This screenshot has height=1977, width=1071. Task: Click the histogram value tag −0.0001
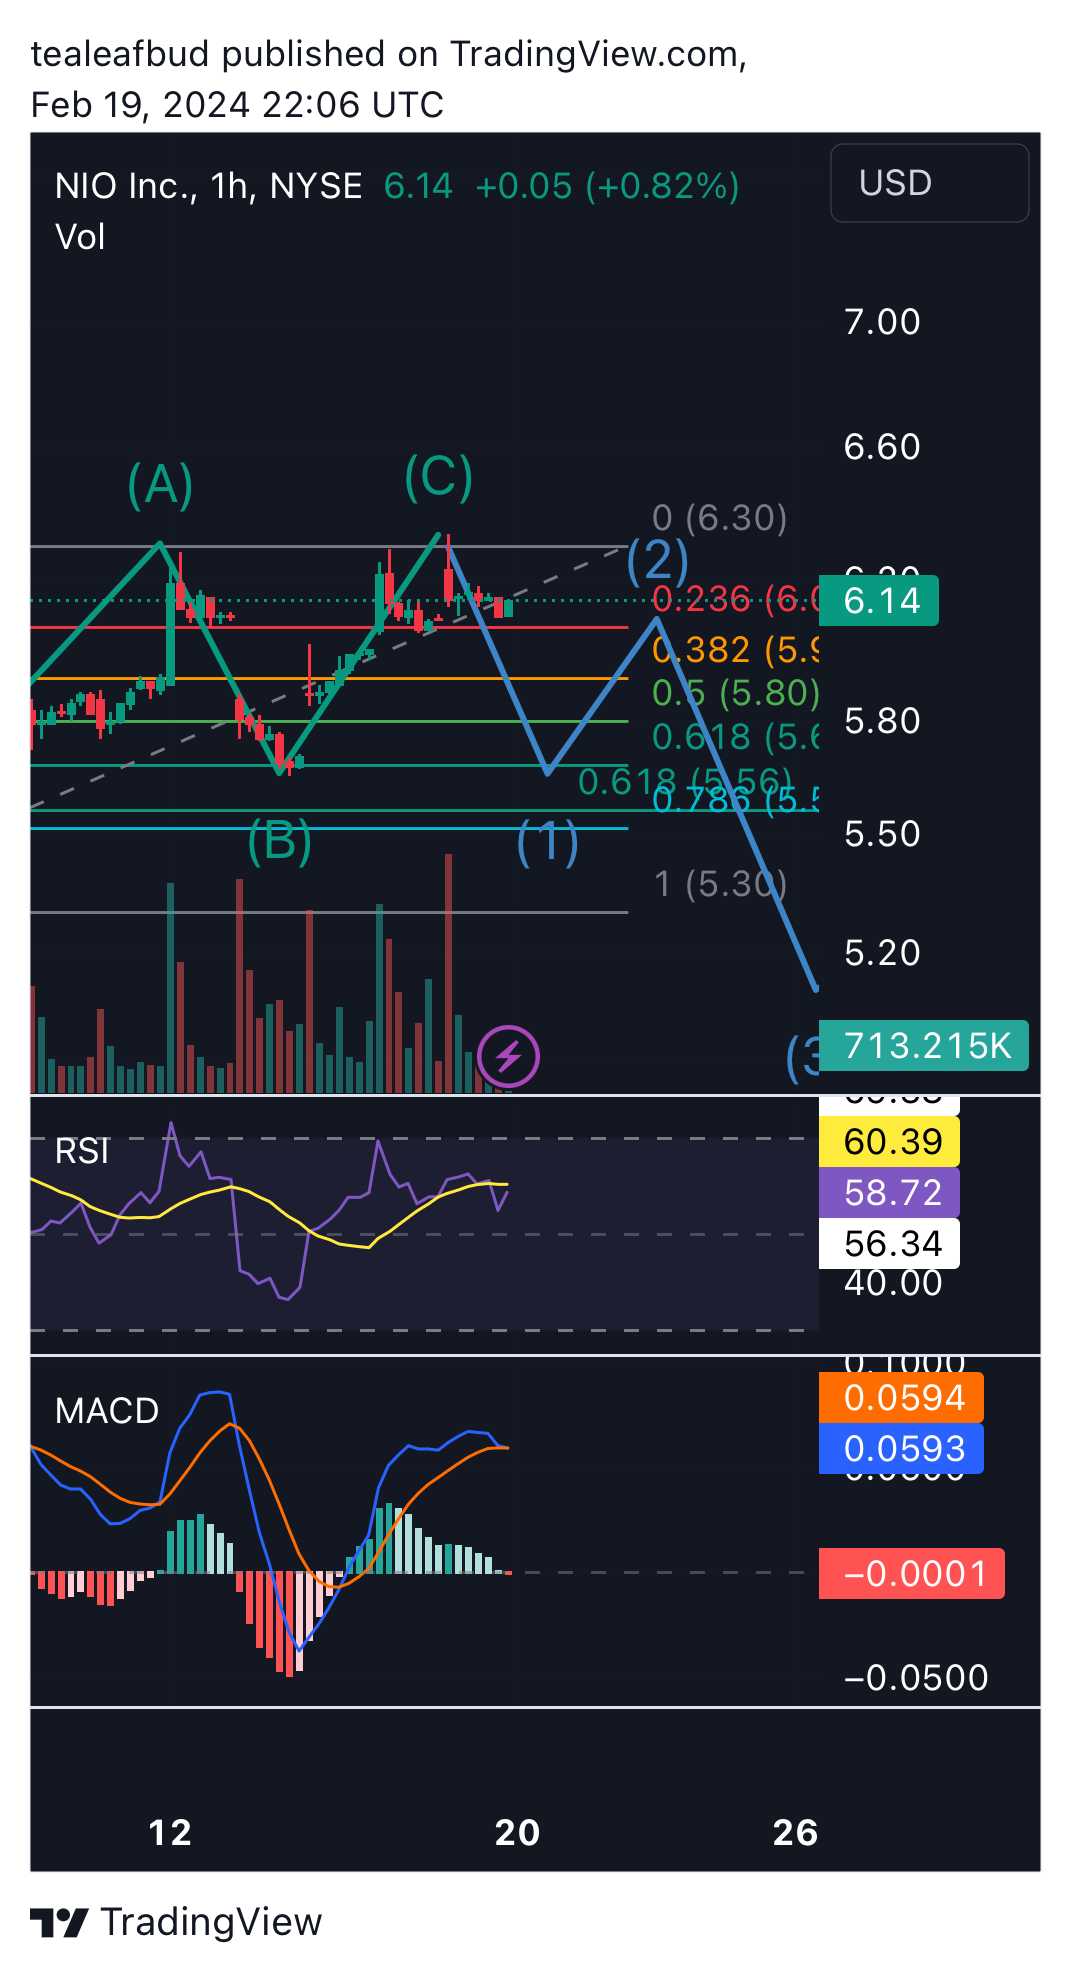912,1574
